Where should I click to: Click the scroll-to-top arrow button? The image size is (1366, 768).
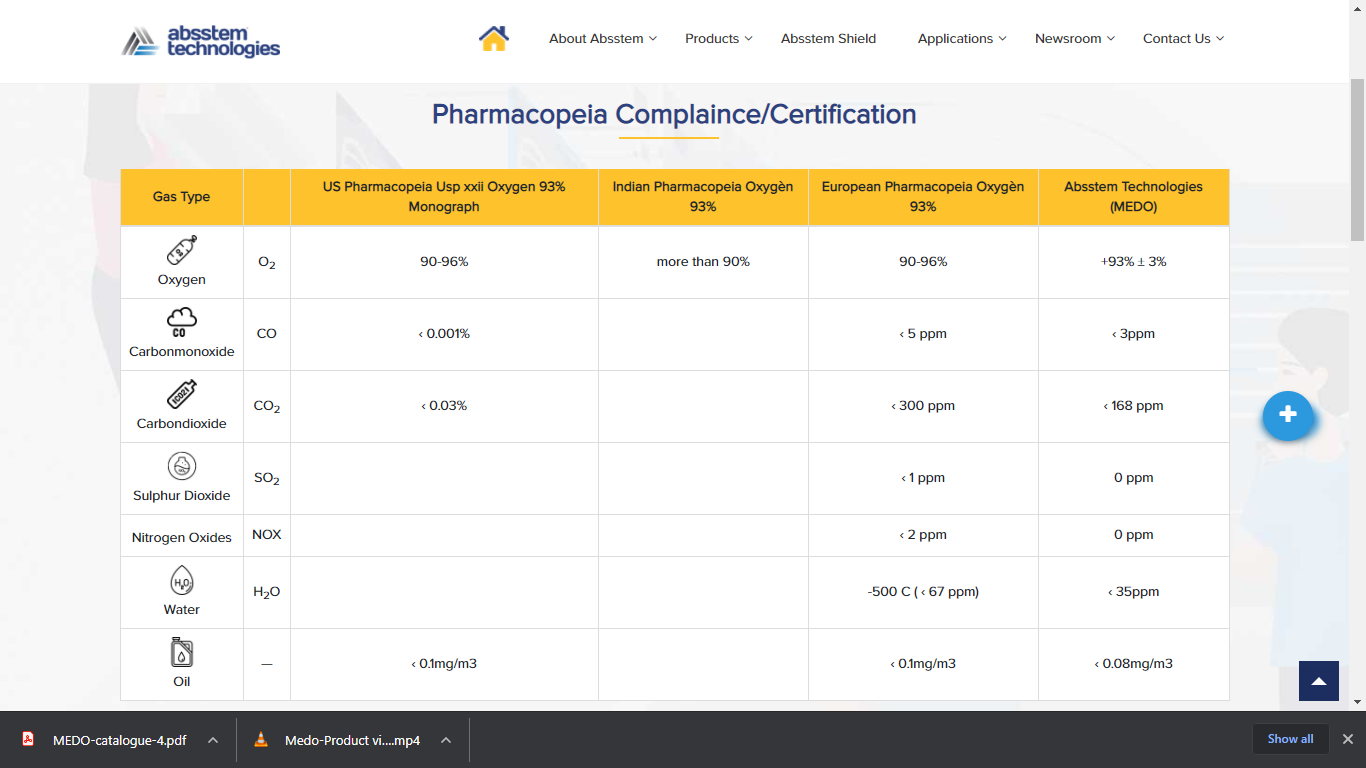tap(1319, 681)
